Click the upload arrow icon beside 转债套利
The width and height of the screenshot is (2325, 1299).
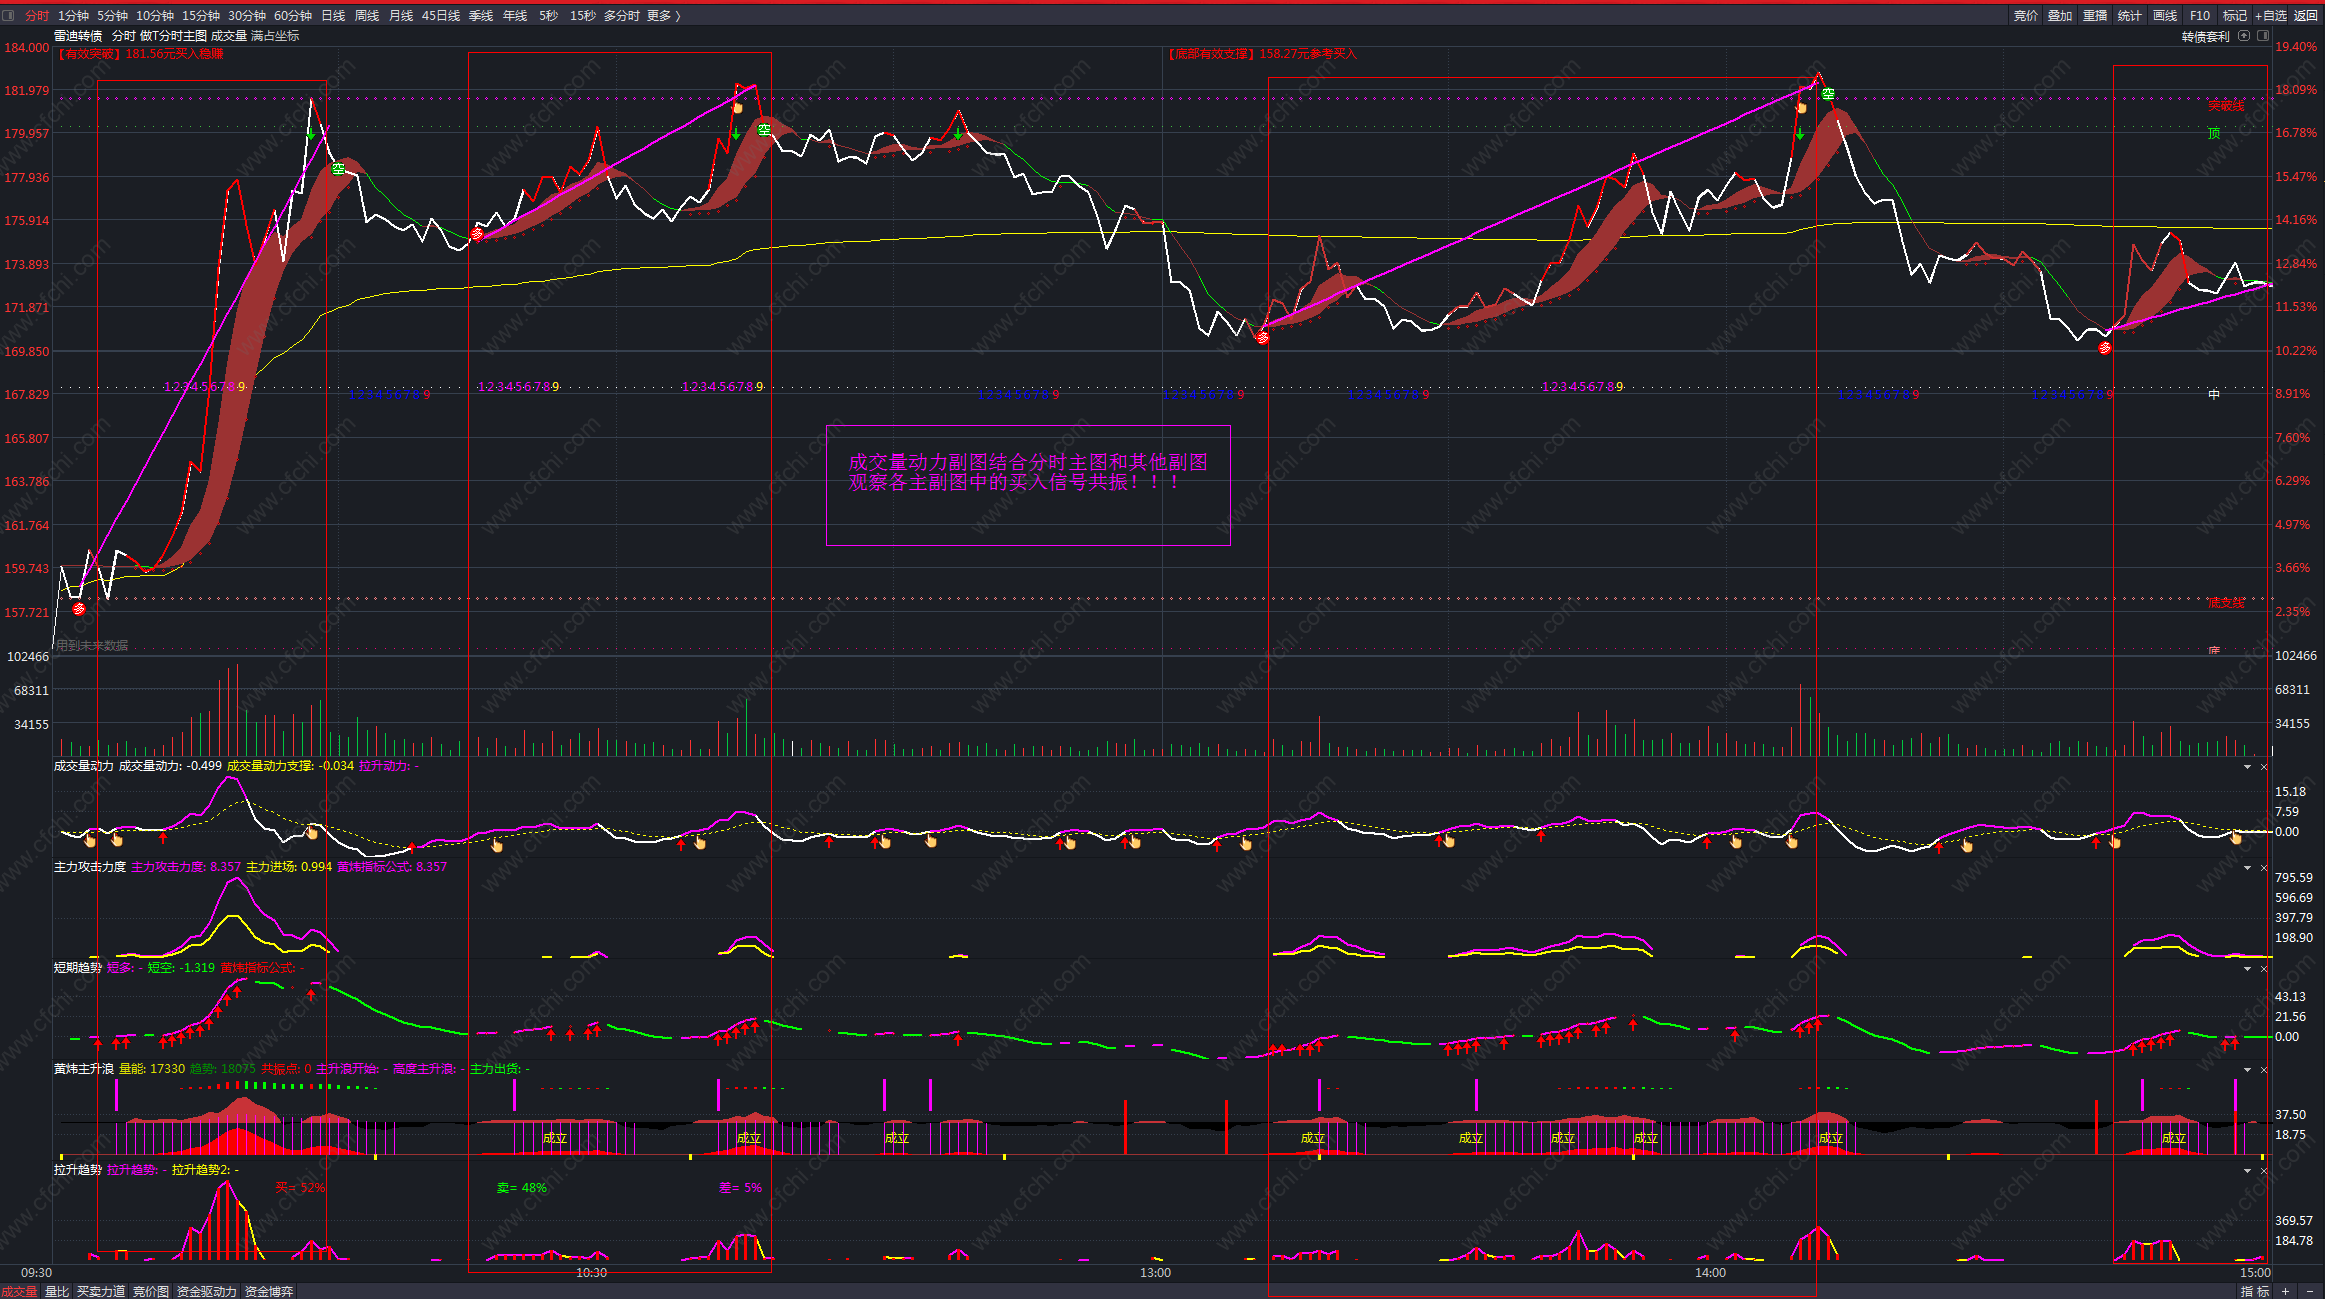[x=2244, y=36]
